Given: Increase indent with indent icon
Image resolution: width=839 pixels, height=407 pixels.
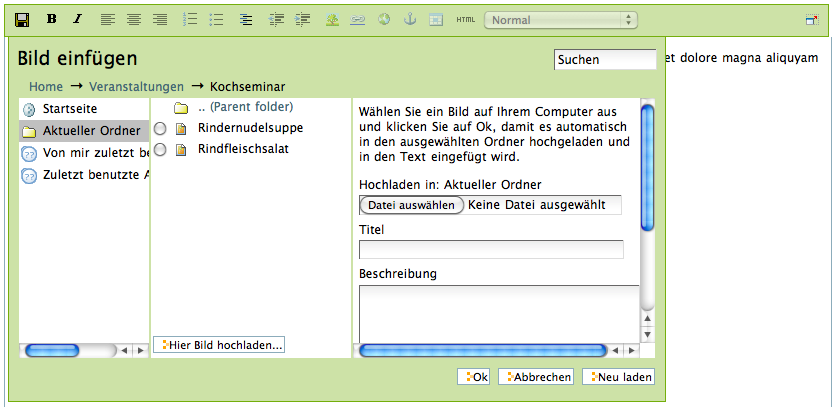Looking at the screenshot, I should 302,20.
